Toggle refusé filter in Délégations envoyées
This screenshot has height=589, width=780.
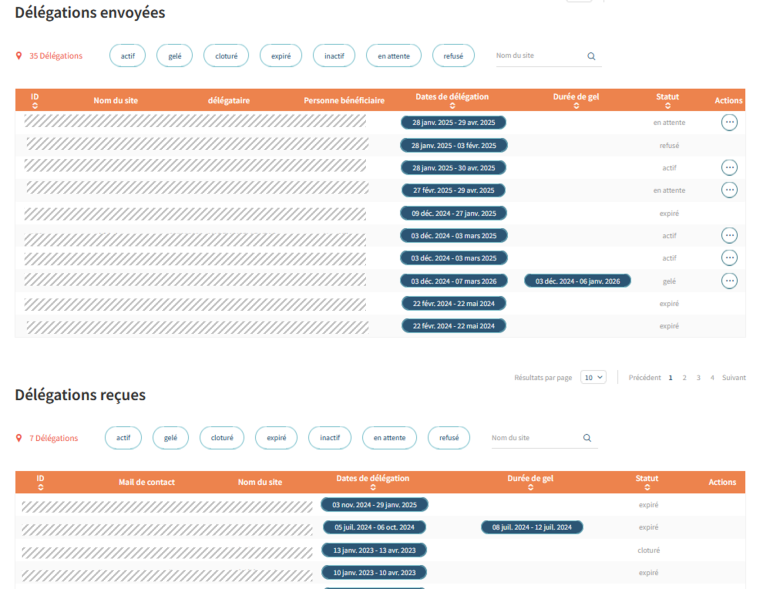453,56
